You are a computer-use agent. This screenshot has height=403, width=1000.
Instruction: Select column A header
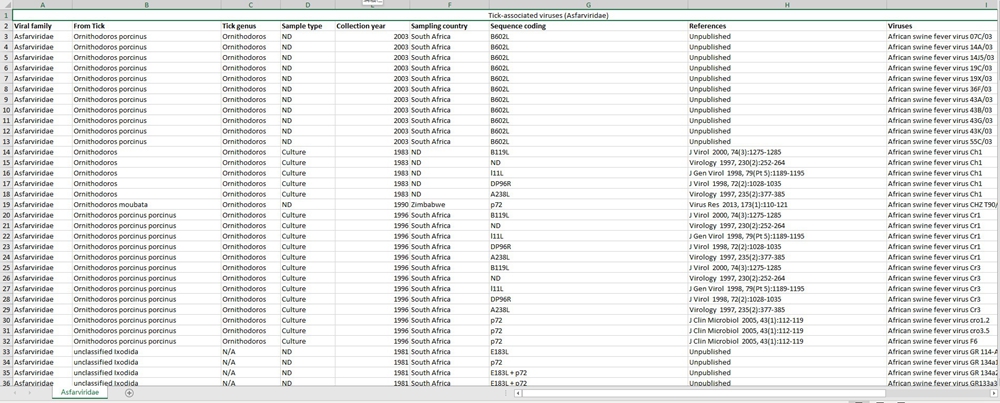click(41, 5)
